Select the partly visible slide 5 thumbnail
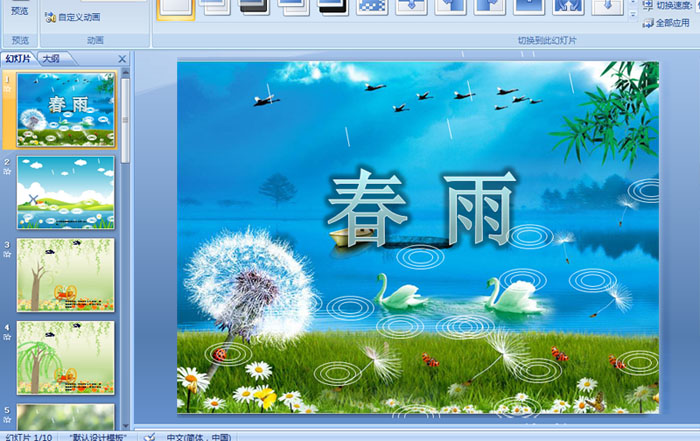 [66, 417]
